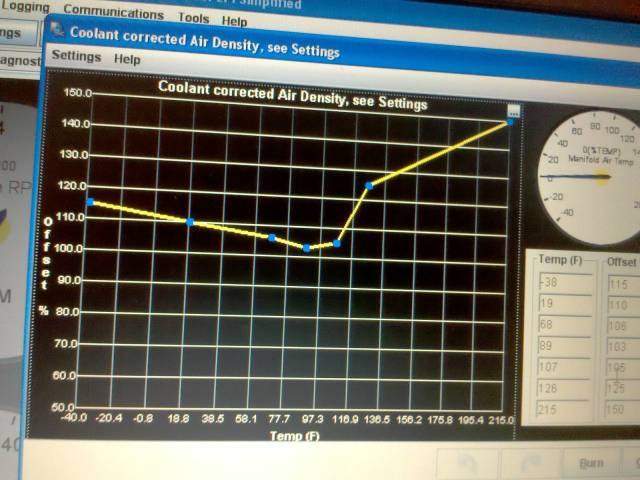640x480 pixels.
Task: Select the curve end point at 215 F
Action: 510,122
